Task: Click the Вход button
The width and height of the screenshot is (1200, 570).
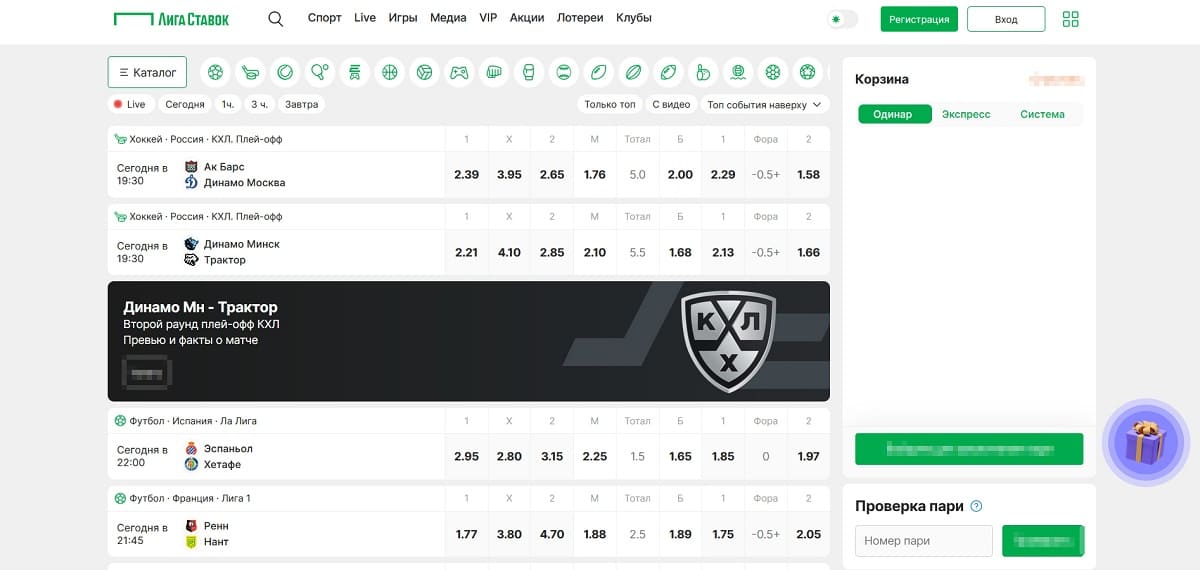Action: (1006, 19)
